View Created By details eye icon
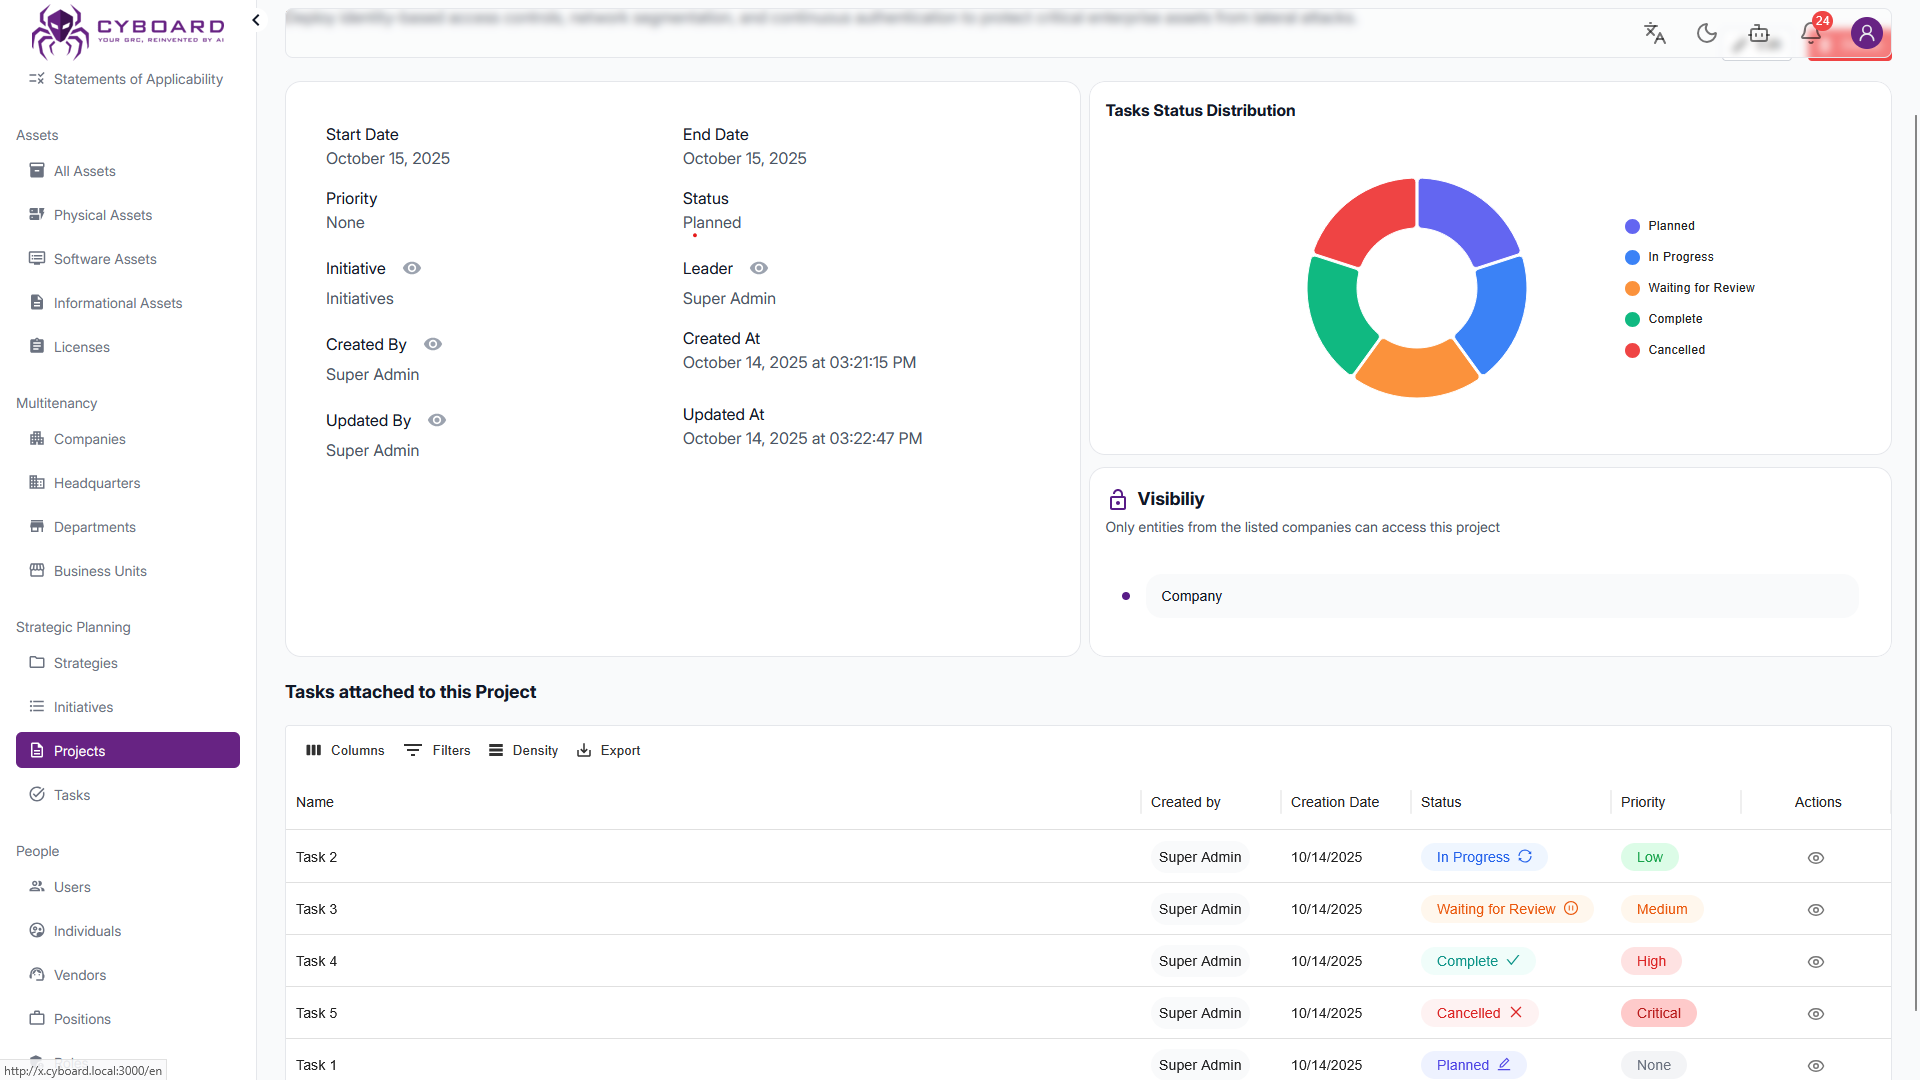 tap(433, 344)
